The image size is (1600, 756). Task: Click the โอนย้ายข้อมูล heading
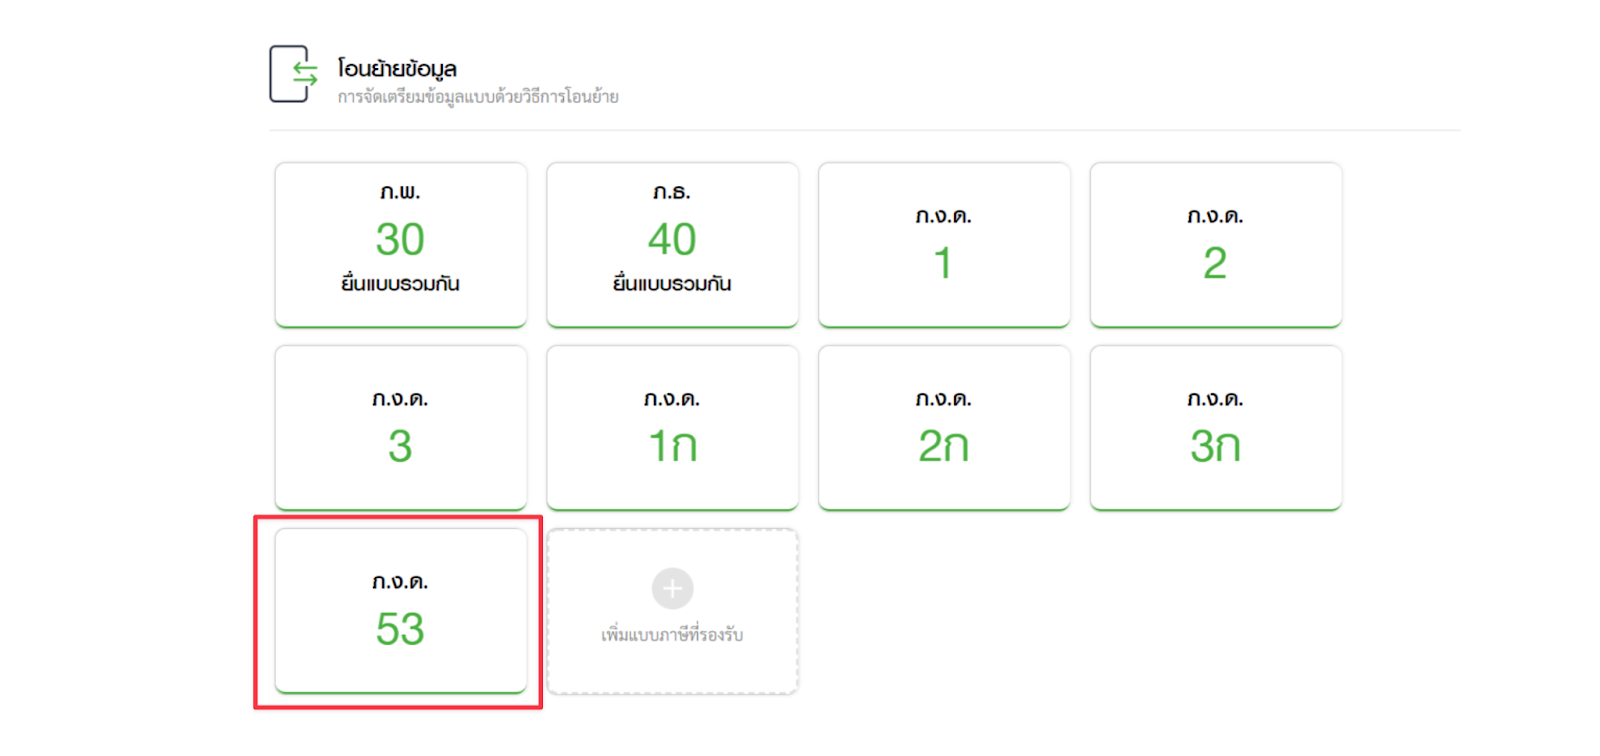point(397,69)
